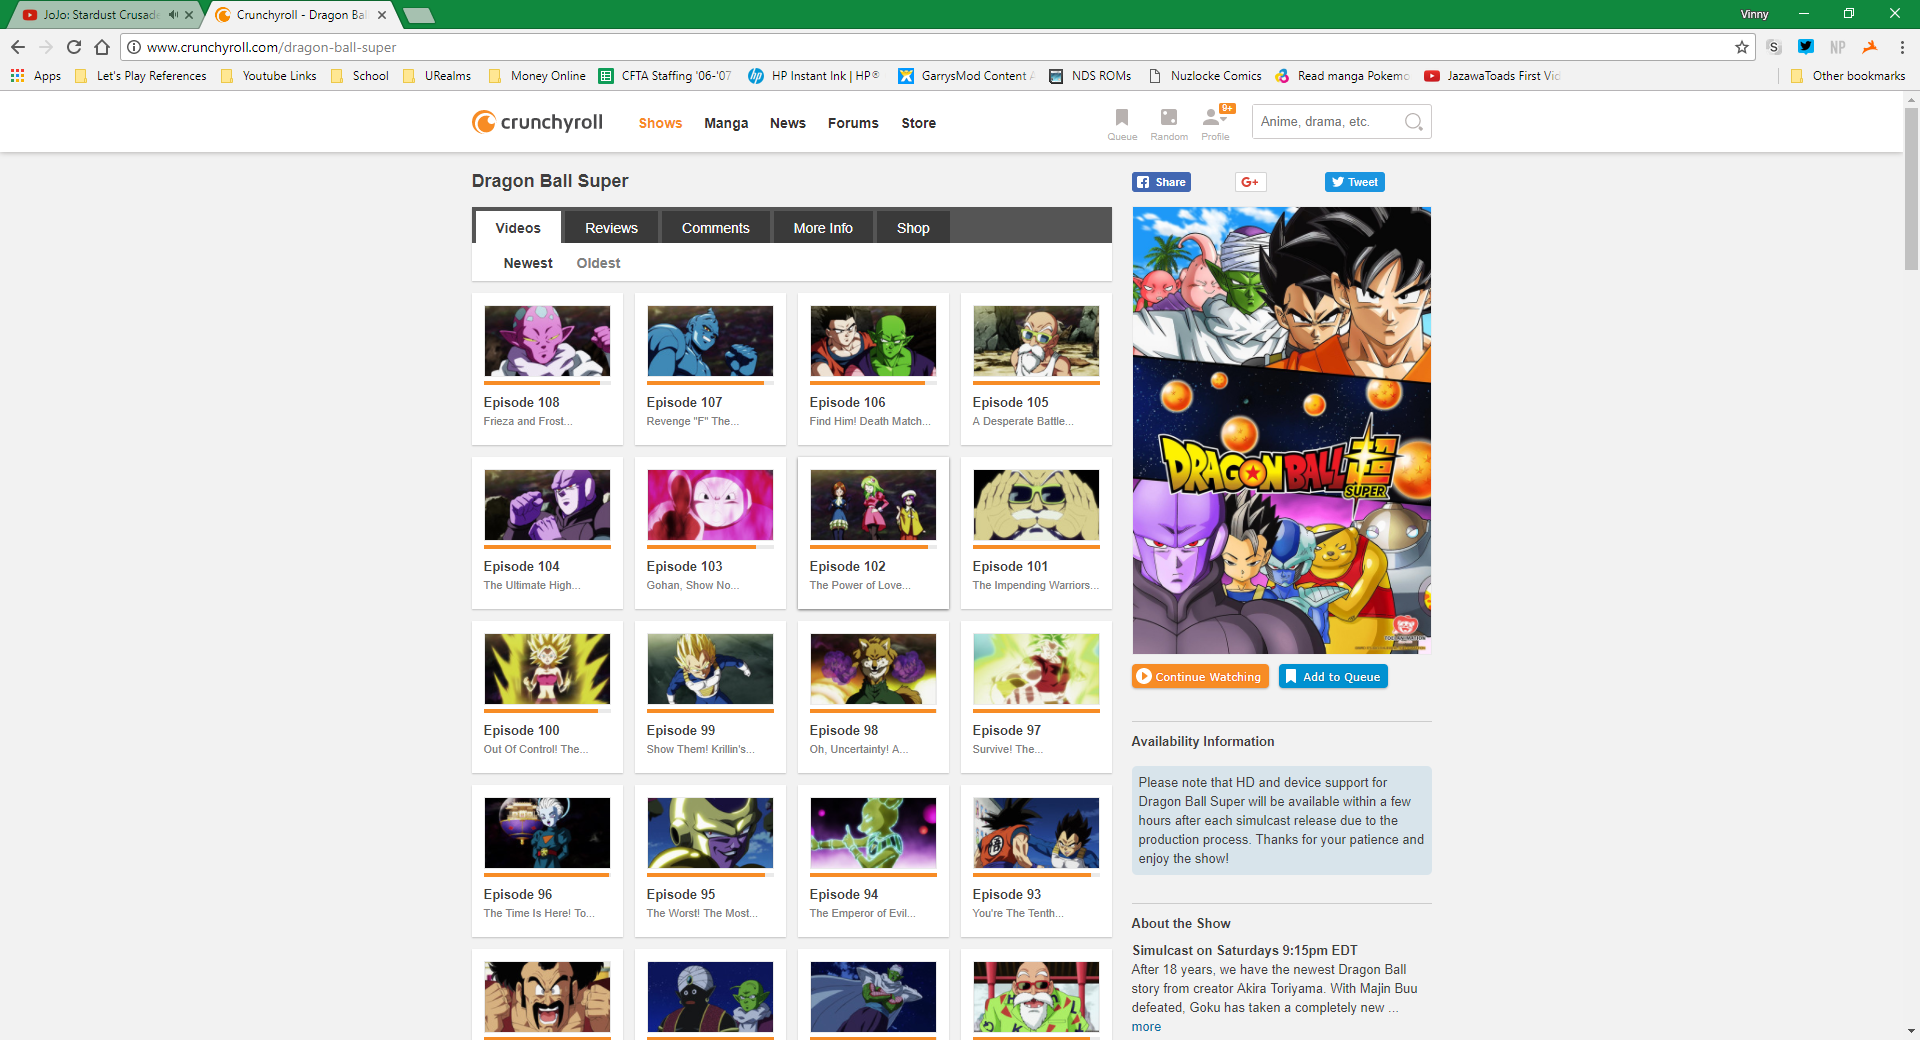1920x1040 pixels.
Task: Go to the browser home page
Action: (x=102, y=47)
